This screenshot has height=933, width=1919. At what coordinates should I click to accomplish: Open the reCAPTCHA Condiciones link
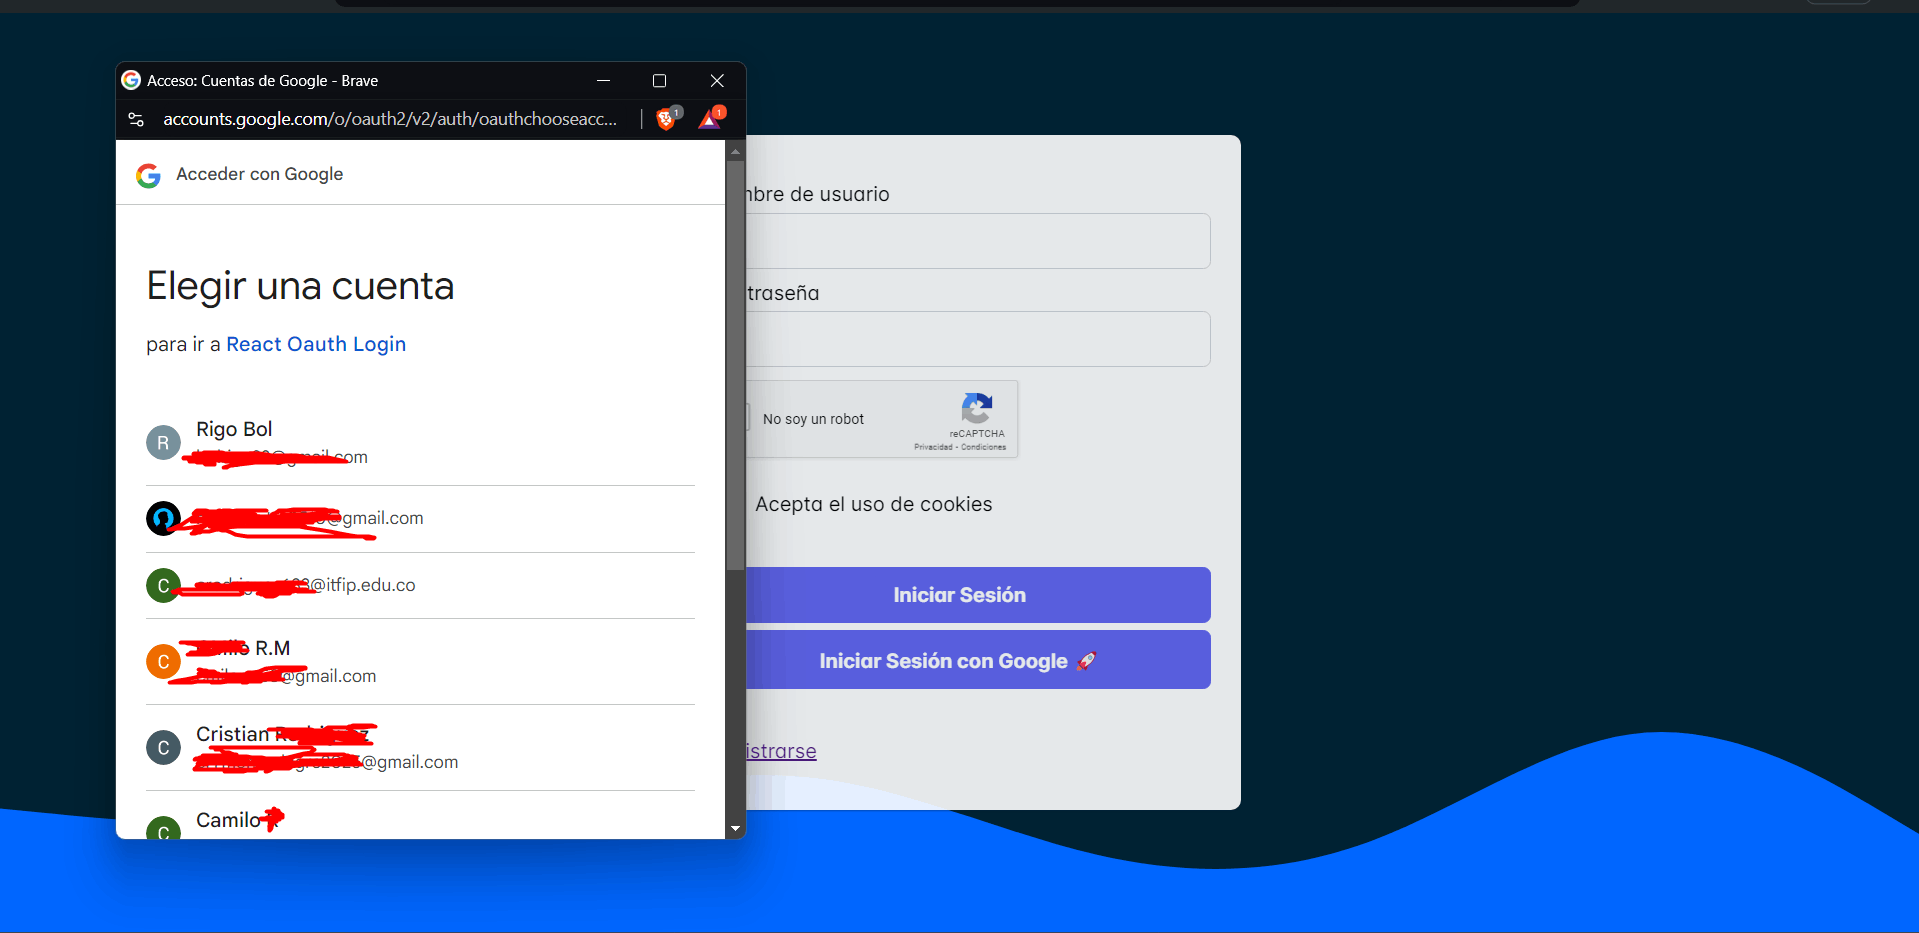pyautogui.click(x=984, y=447)
